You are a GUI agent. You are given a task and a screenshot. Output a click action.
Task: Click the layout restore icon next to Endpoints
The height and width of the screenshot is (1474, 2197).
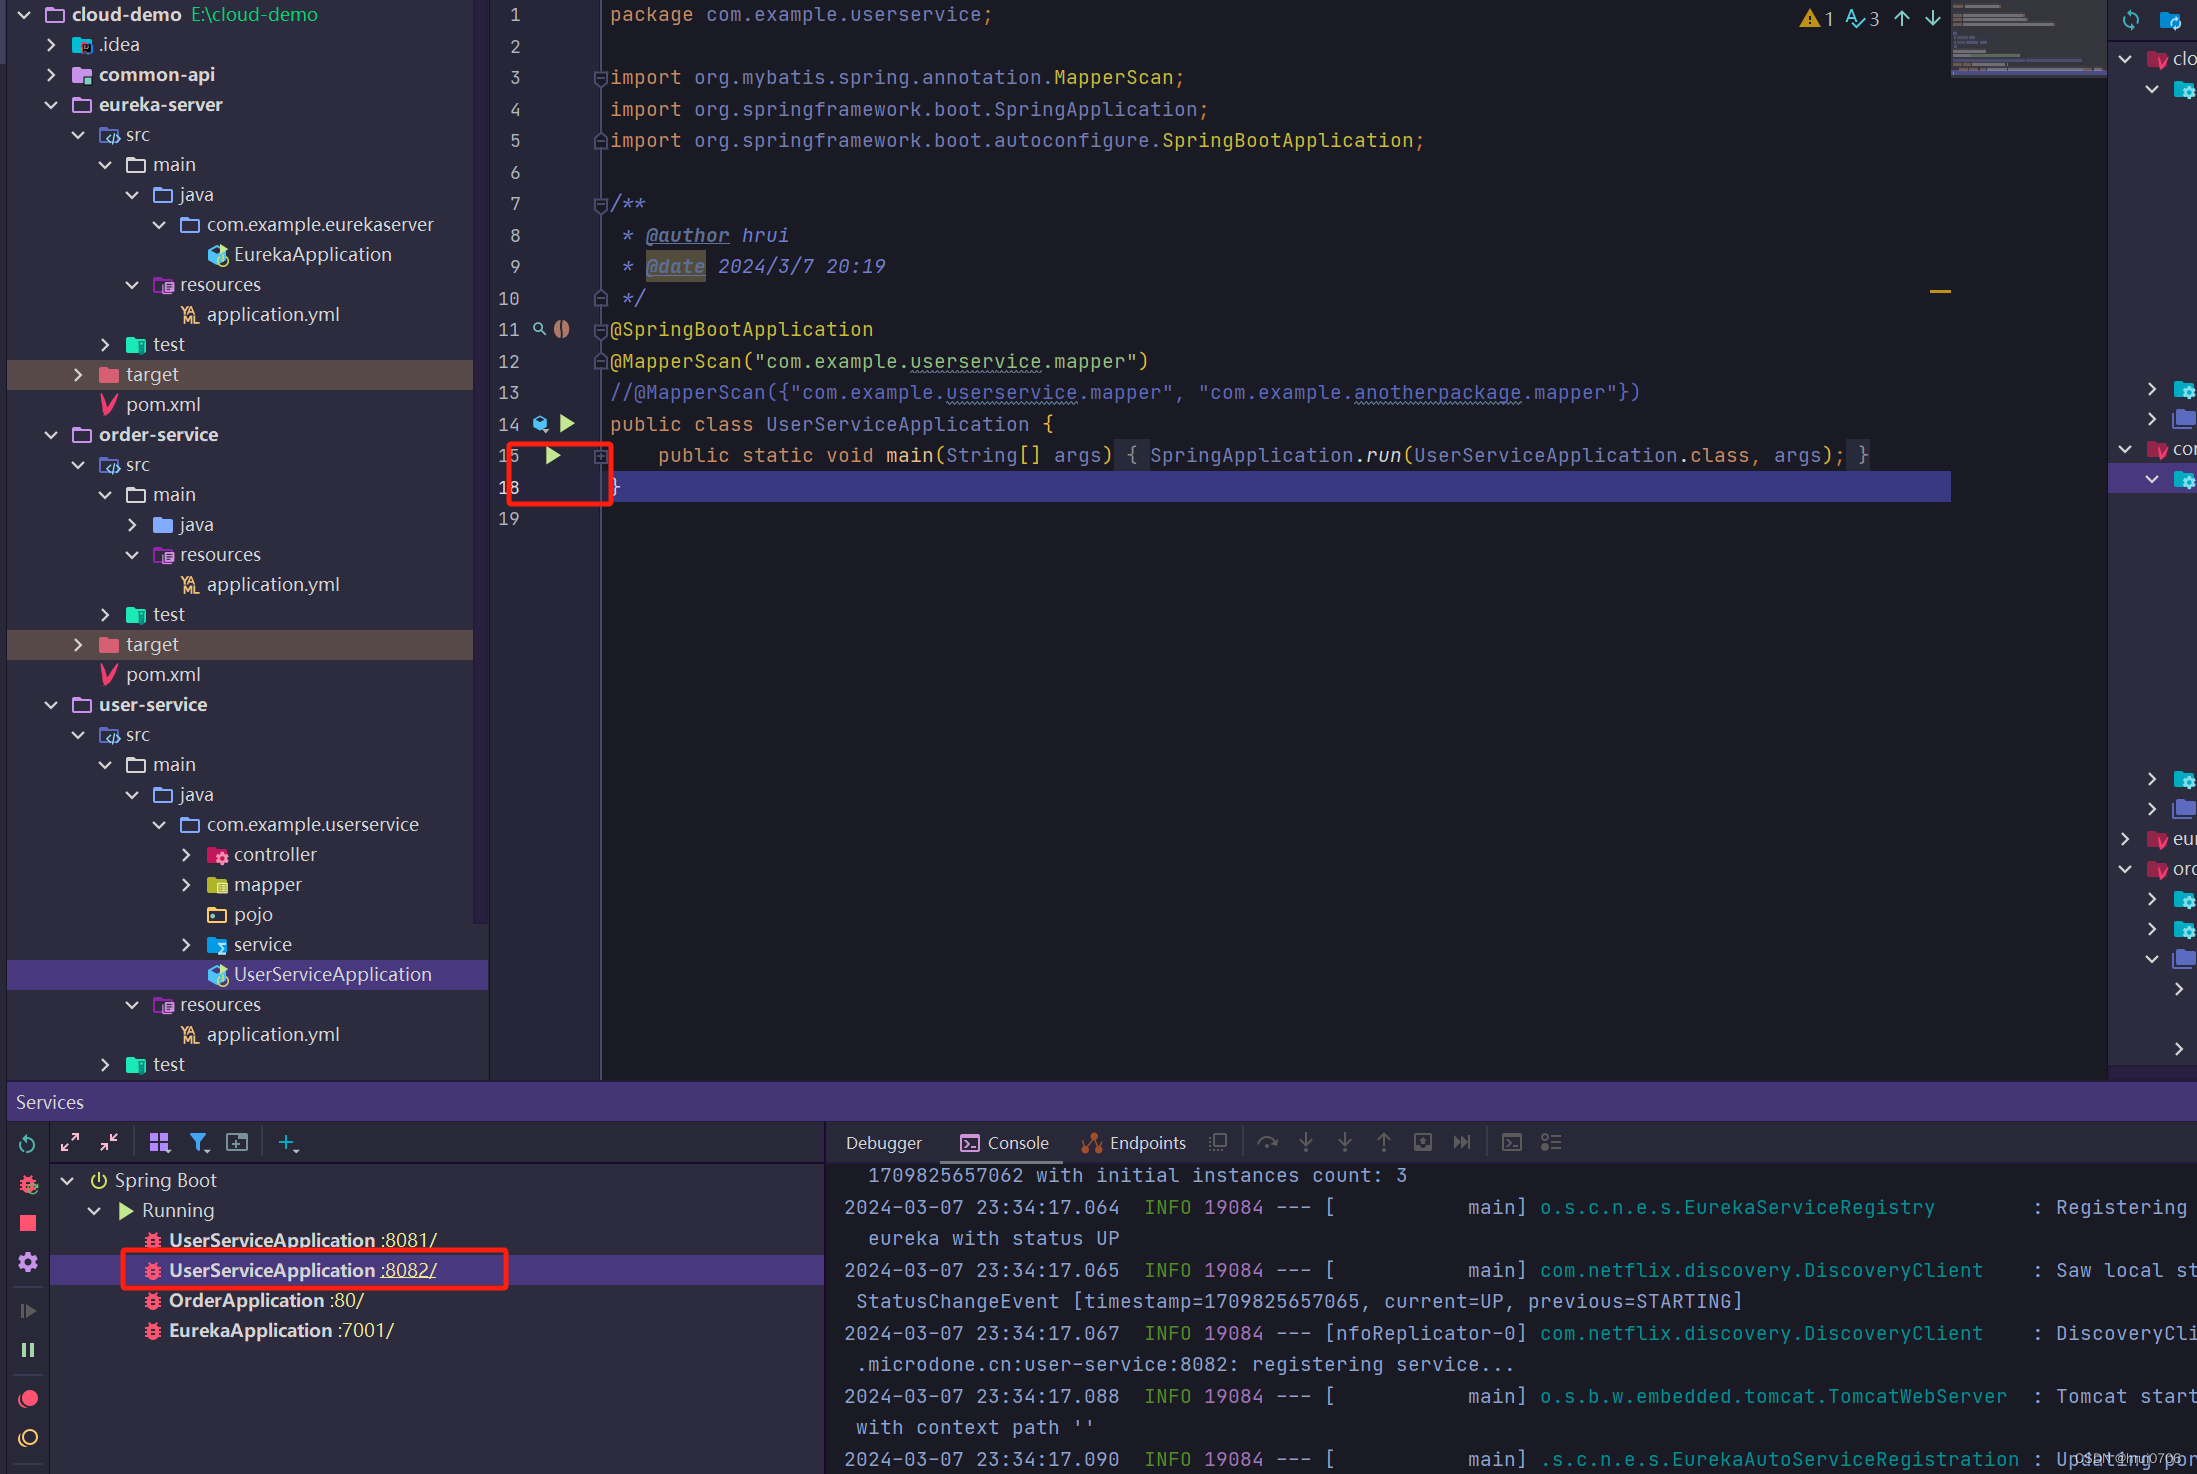pyautogui.click(x=1218, y=1142)
